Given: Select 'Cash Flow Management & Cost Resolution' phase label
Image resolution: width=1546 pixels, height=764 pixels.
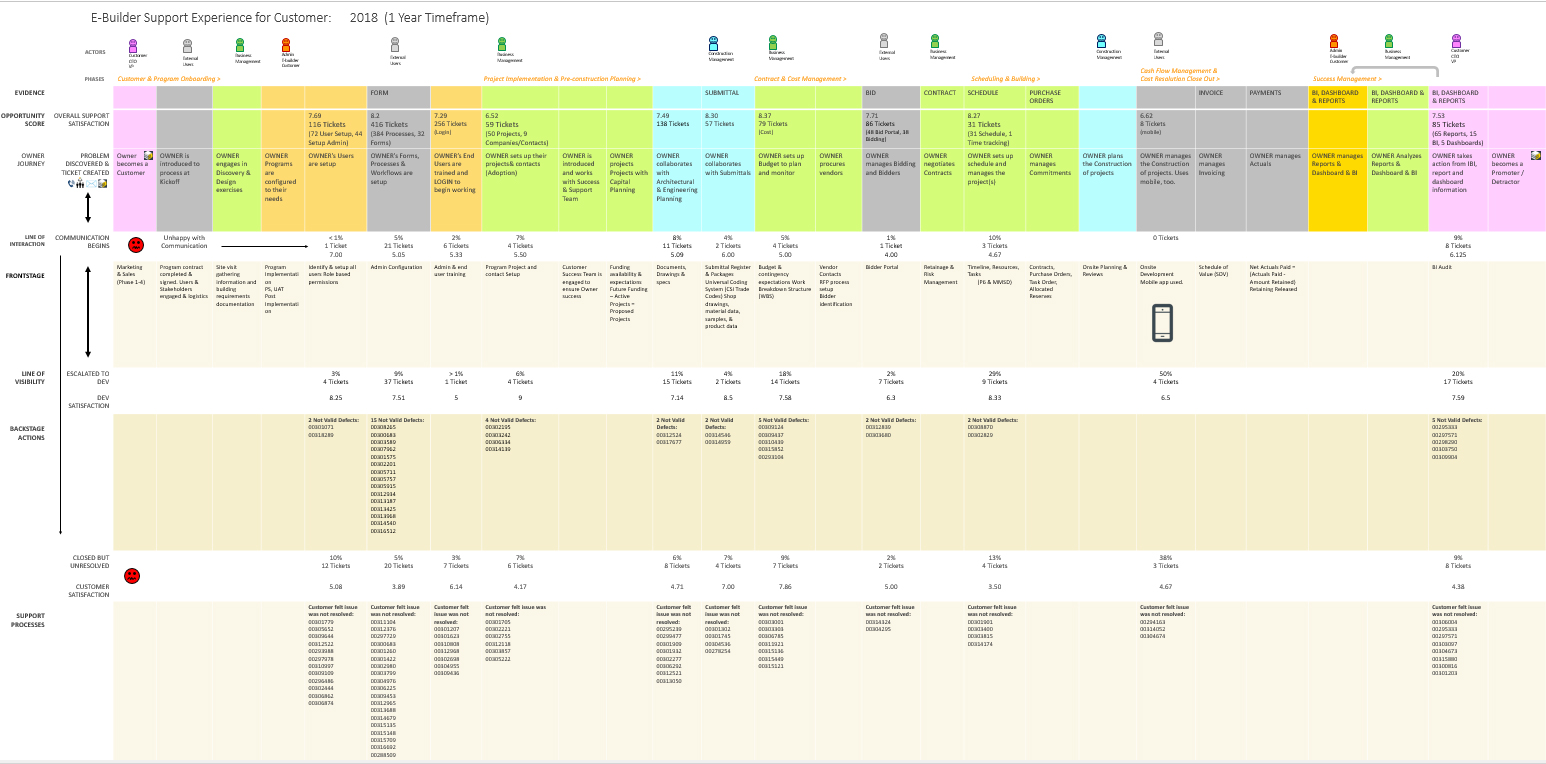Looking at the screenshot, I should click(x=1179, y=74).
